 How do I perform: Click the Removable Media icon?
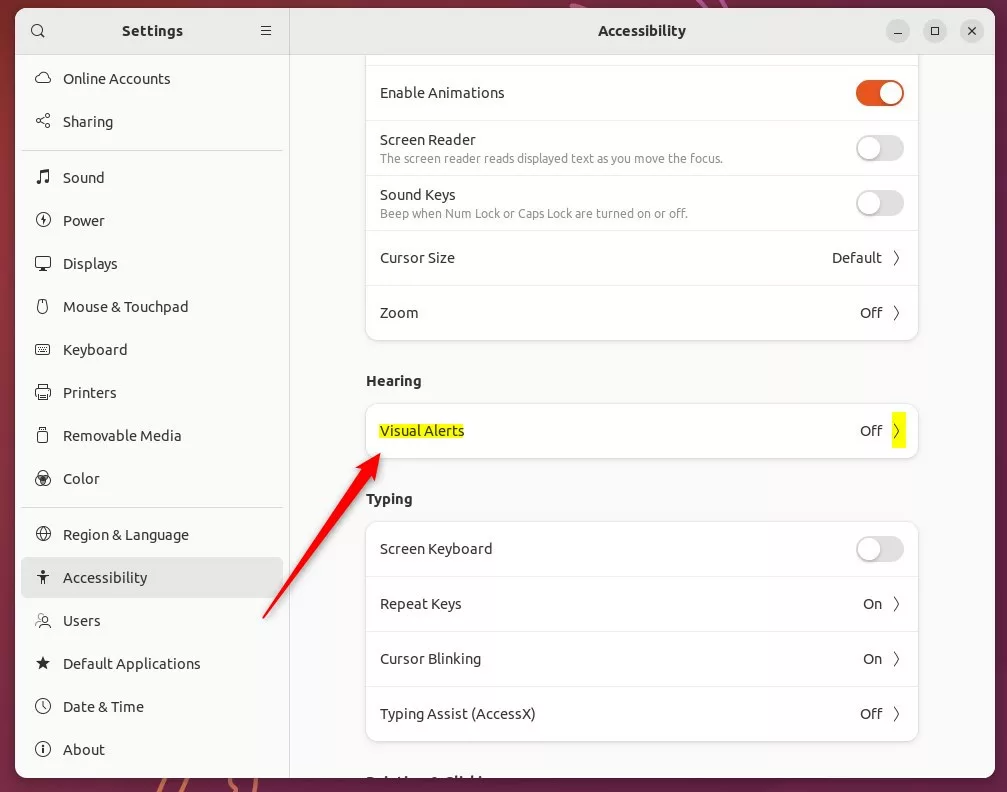click(43, 435)
